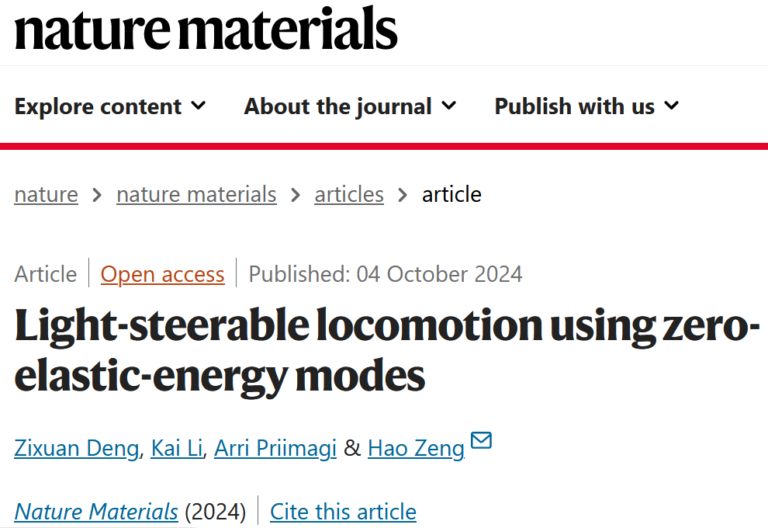This screenshot has height=528, width=768.
Task: Click Cite this article
Action: (x=343, y=512)
